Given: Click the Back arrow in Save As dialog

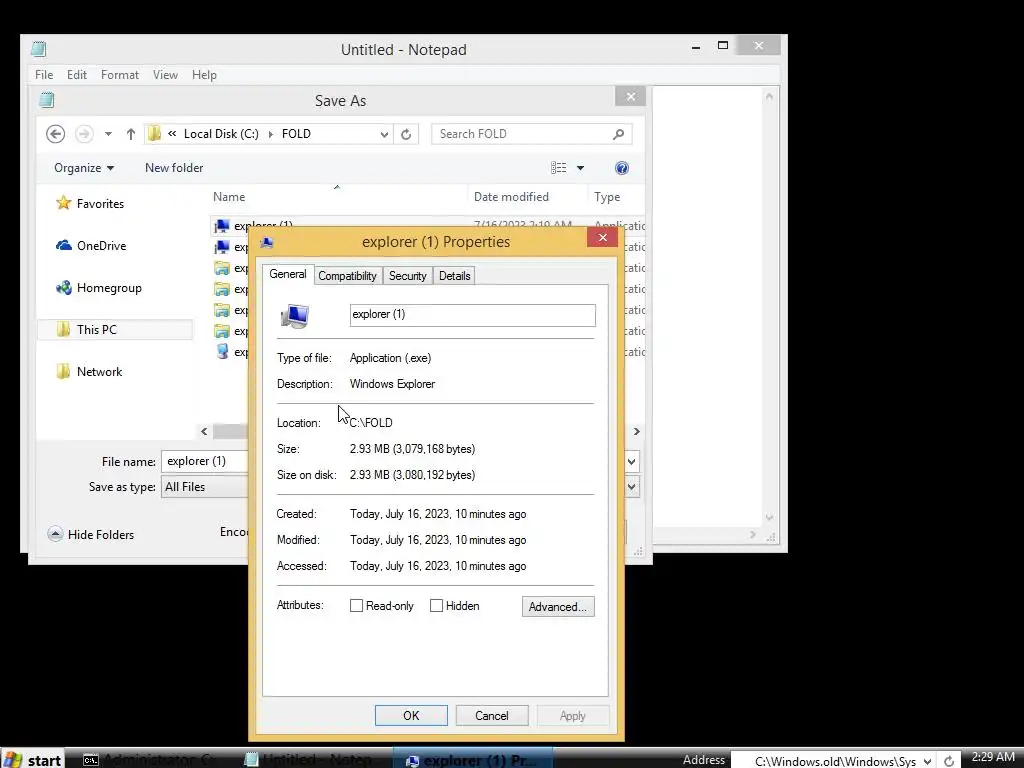Looking at the screenshot, I should point(56,134).
